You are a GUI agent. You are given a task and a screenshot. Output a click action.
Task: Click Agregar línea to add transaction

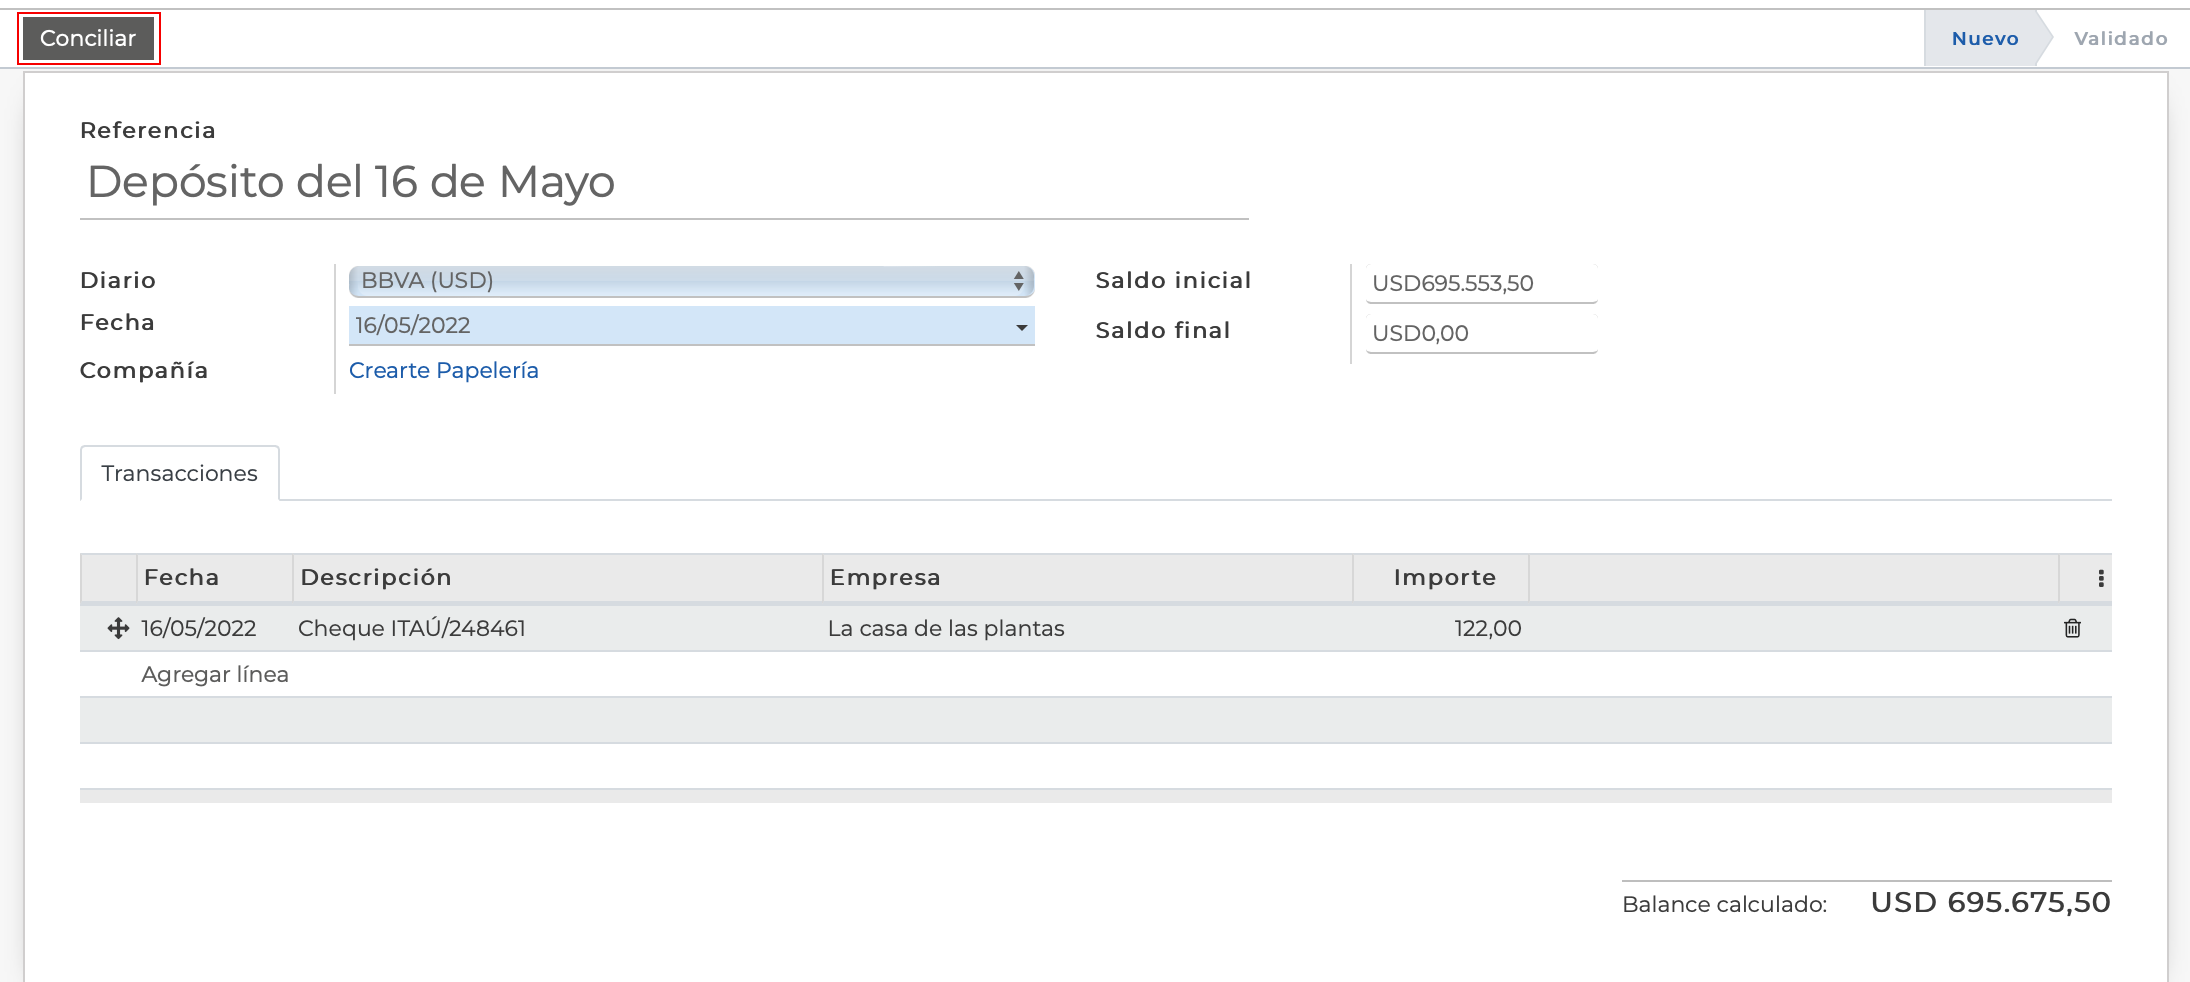[215, 674]
